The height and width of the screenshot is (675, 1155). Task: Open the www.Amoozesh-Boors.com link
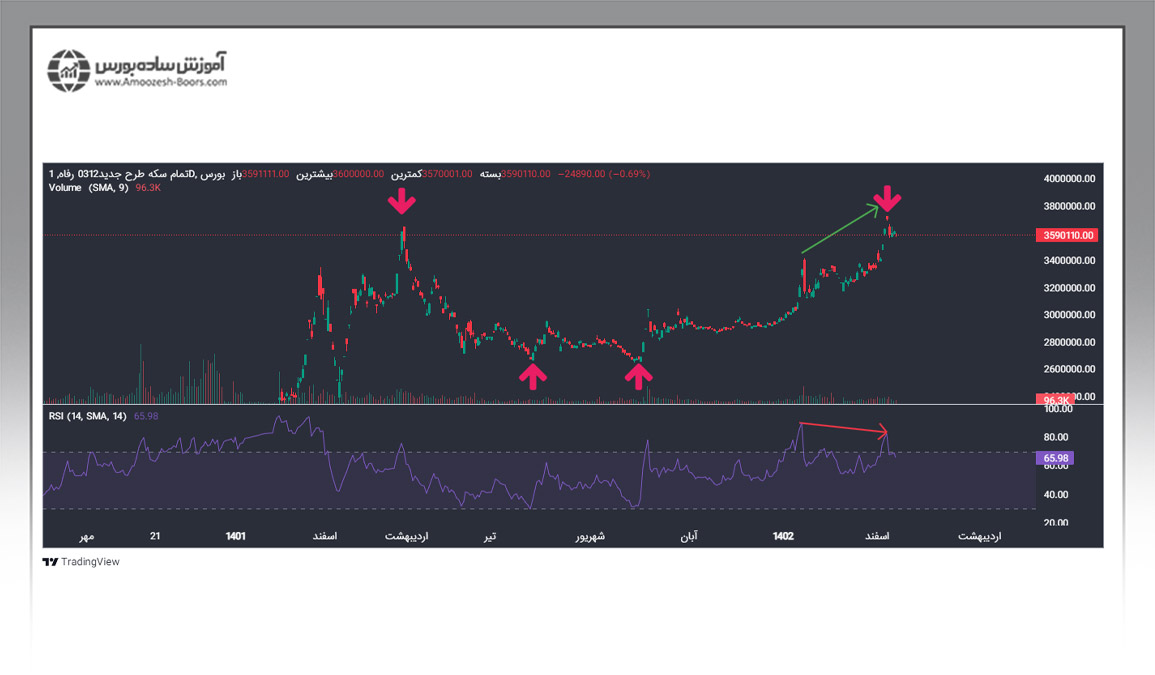[x=161, y=83]
